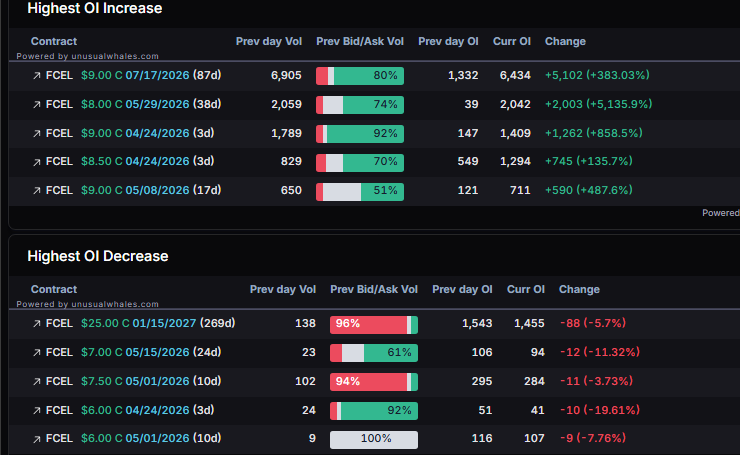The height and width of the screenshot is (455, 740).
Task: Sort OI Increase table by Prev day Vol
Action: coord(269,42)
